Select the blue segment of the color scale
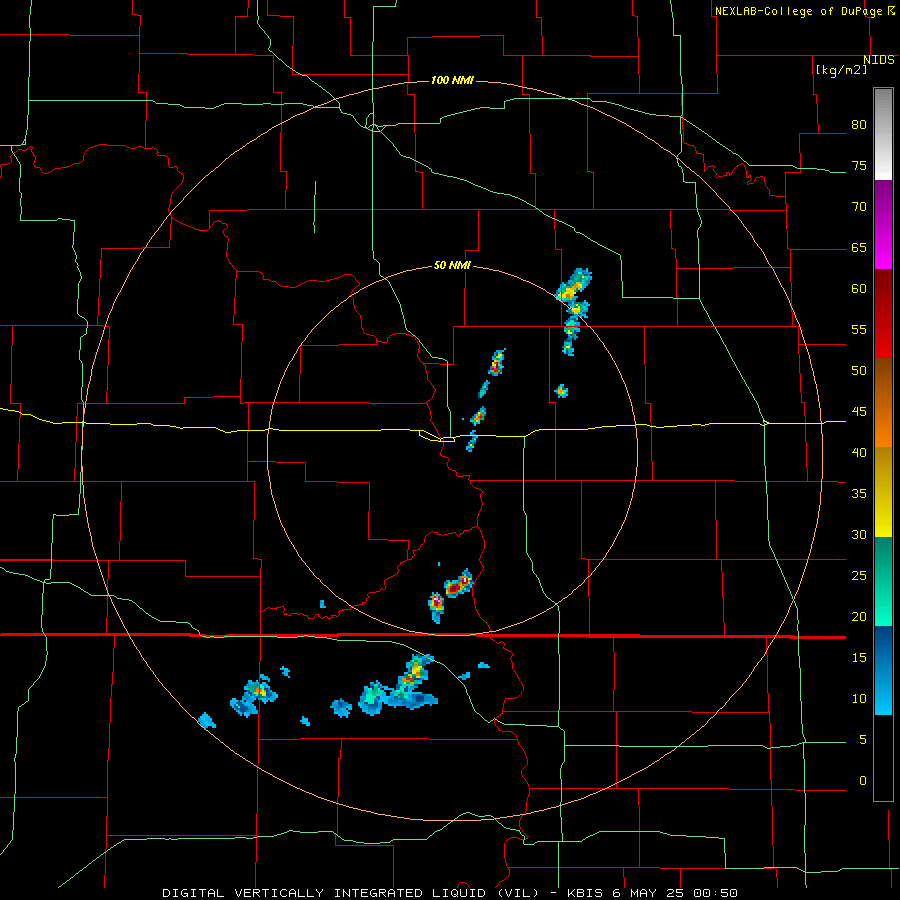The width and height of the screenshot is (900, 900). pyautogui.click(x=883, y=670)
